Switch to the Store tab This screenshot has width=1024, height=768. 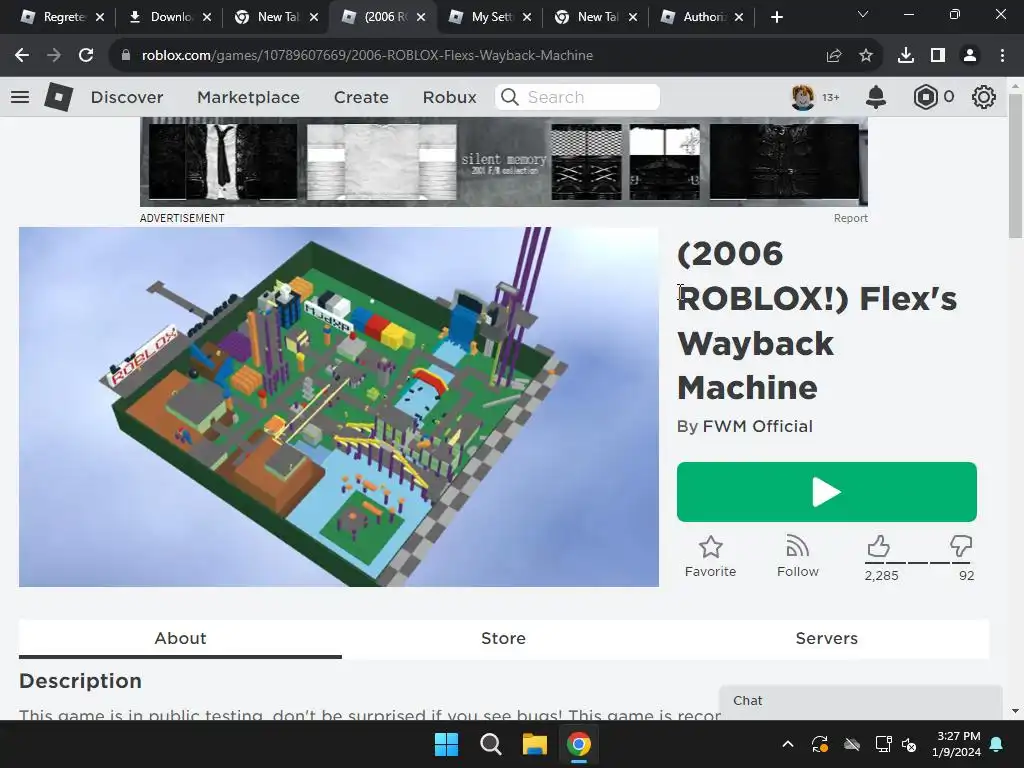(x=504, y=638)
